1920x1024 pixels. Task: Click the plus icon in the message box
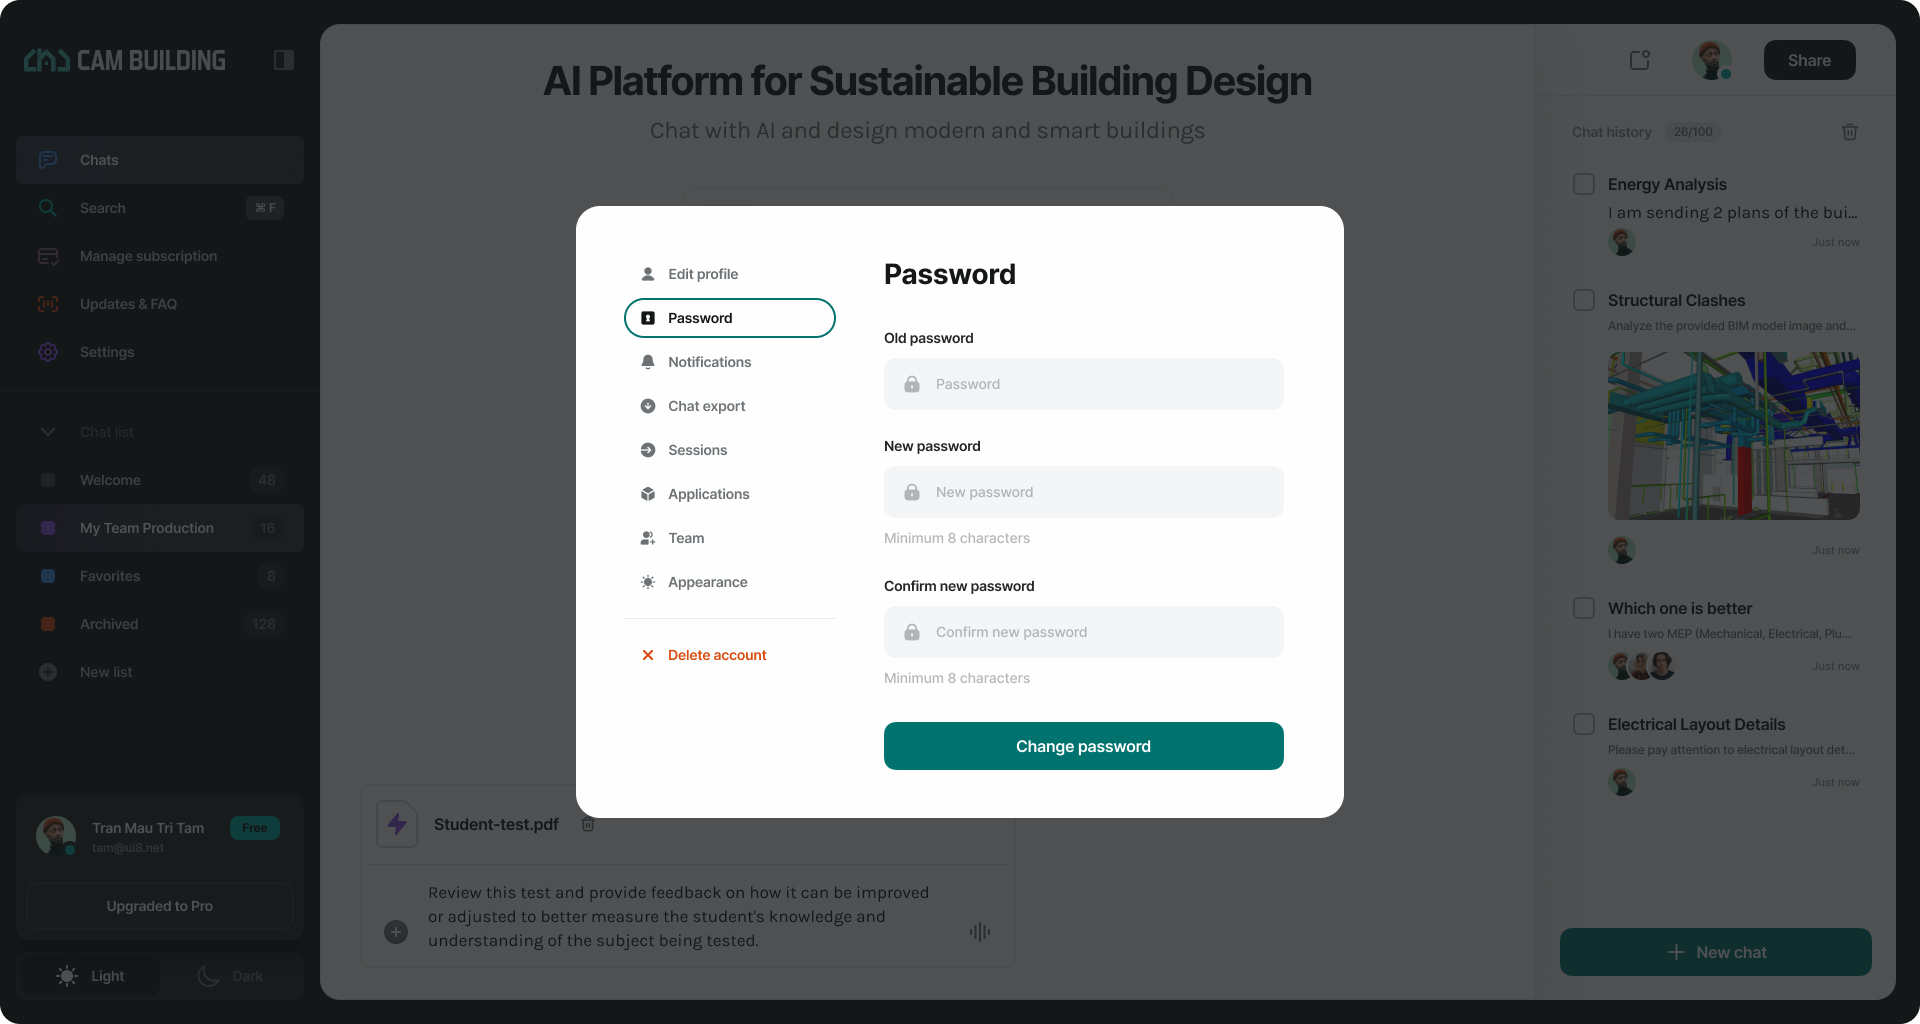coord(396,932)
